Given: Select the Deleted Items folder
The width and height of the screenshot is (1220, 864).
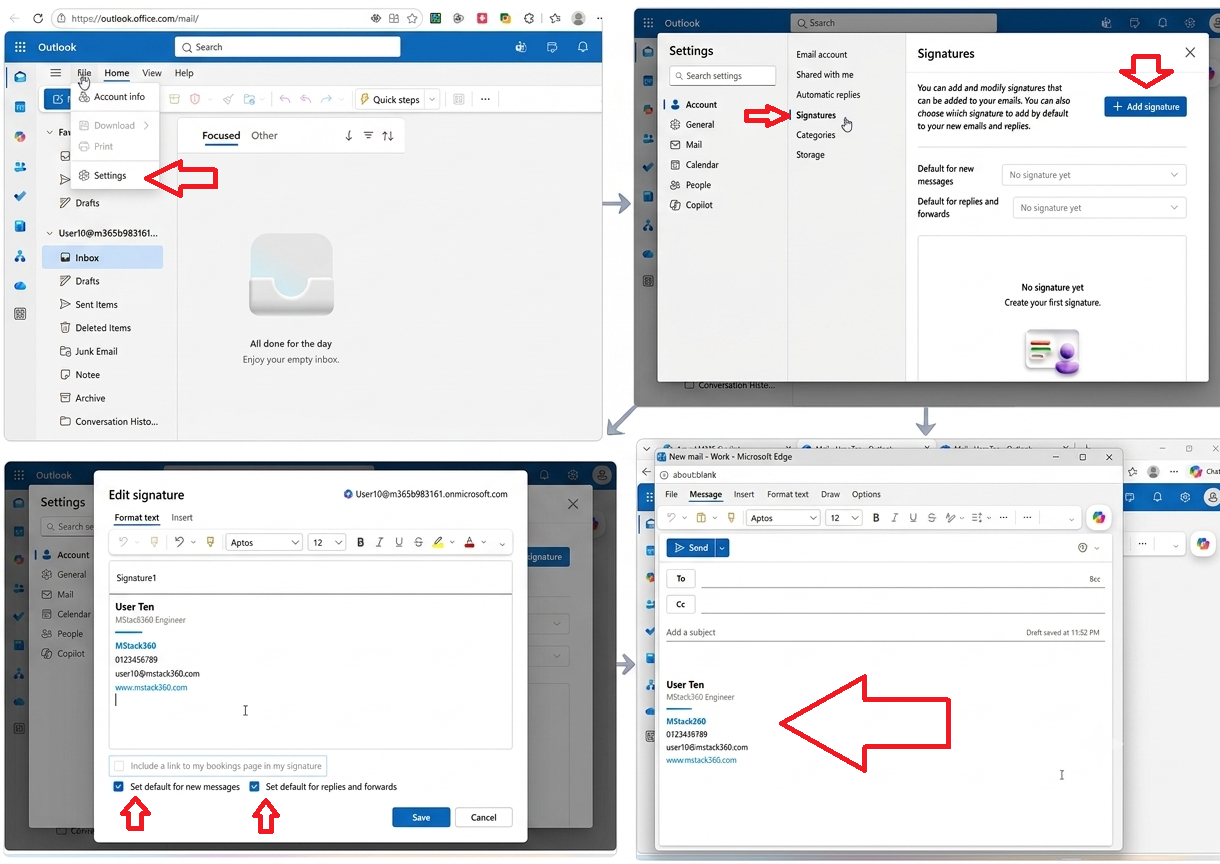Looking at the screenshot, I should [103, 328].
